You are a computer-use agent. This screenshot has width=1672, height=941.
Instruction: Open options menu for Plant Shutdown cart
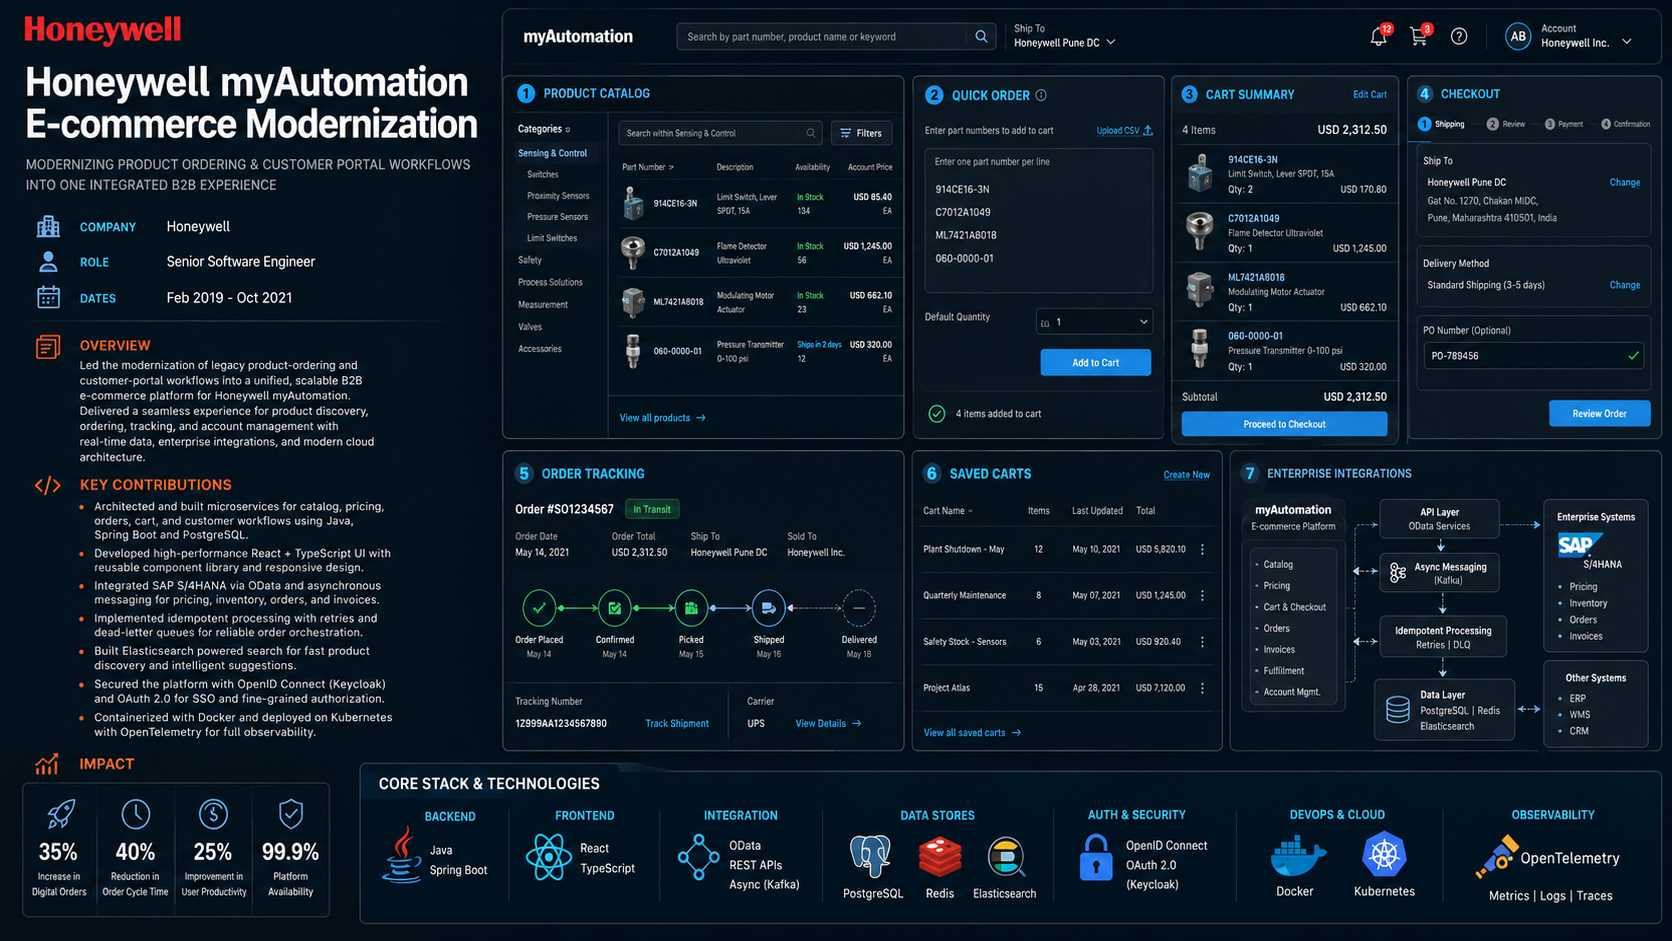click(x=1202, y=549)
